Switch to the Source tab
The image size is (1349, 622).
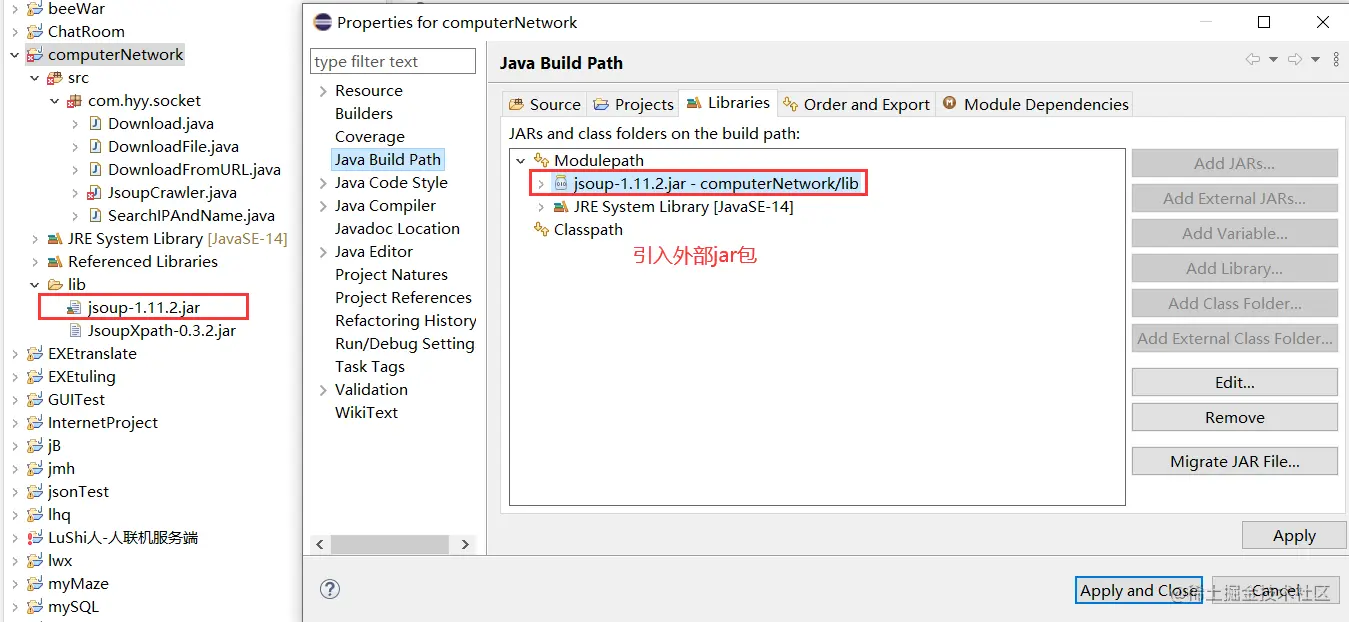click(x=544, y=104)
